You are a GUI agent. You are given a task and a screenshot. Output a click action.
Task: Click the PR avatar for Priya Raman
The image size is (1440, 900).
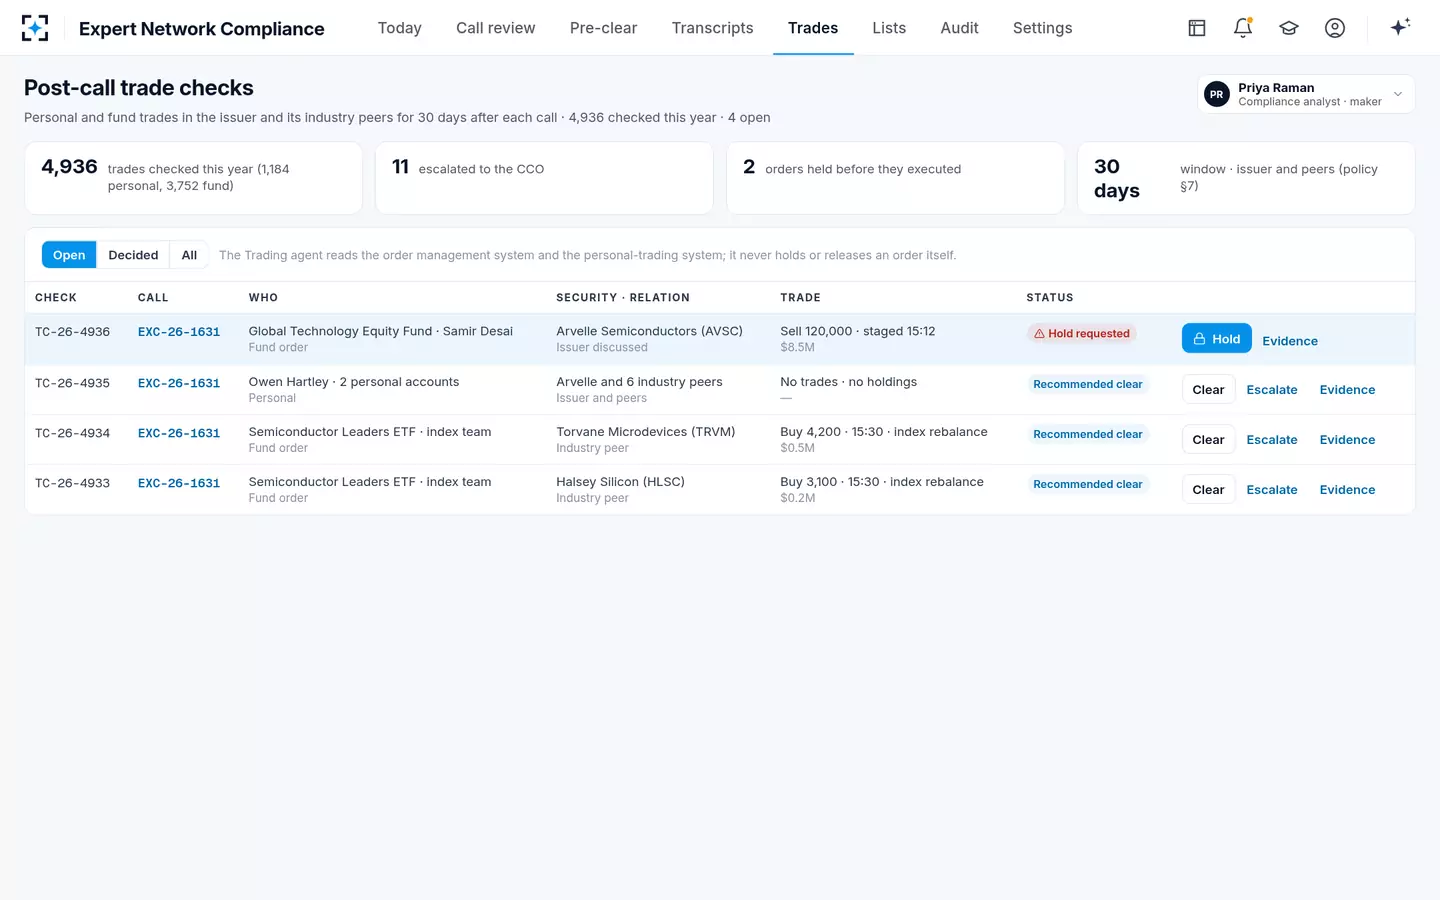pos(1217,94)
